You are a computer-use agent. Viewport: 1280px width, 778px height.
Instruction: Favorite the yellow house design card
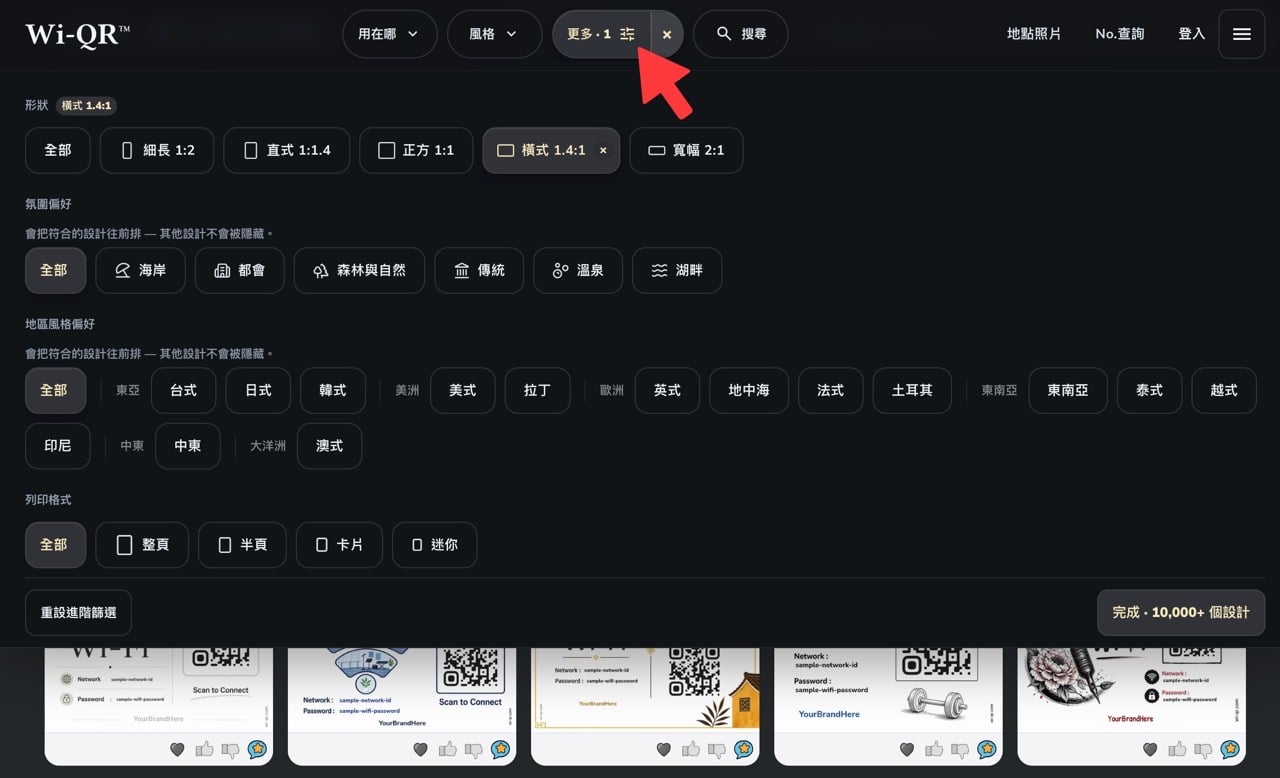point(664,749)
